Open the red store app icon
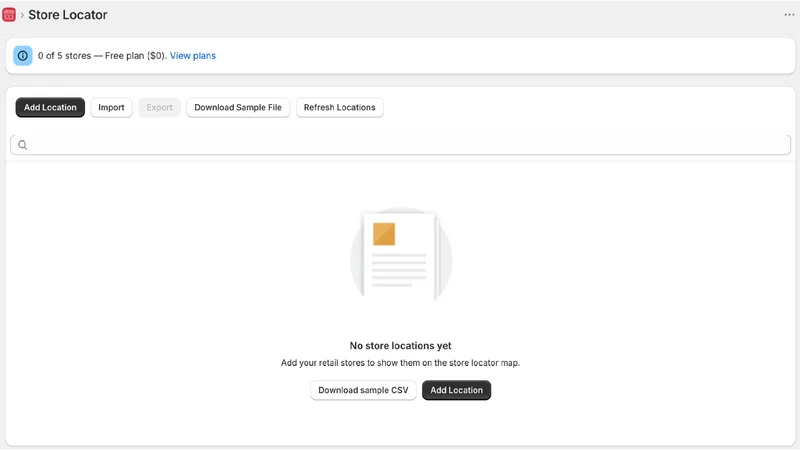This screenshot has height=450, width=800. tap(9, 15)
